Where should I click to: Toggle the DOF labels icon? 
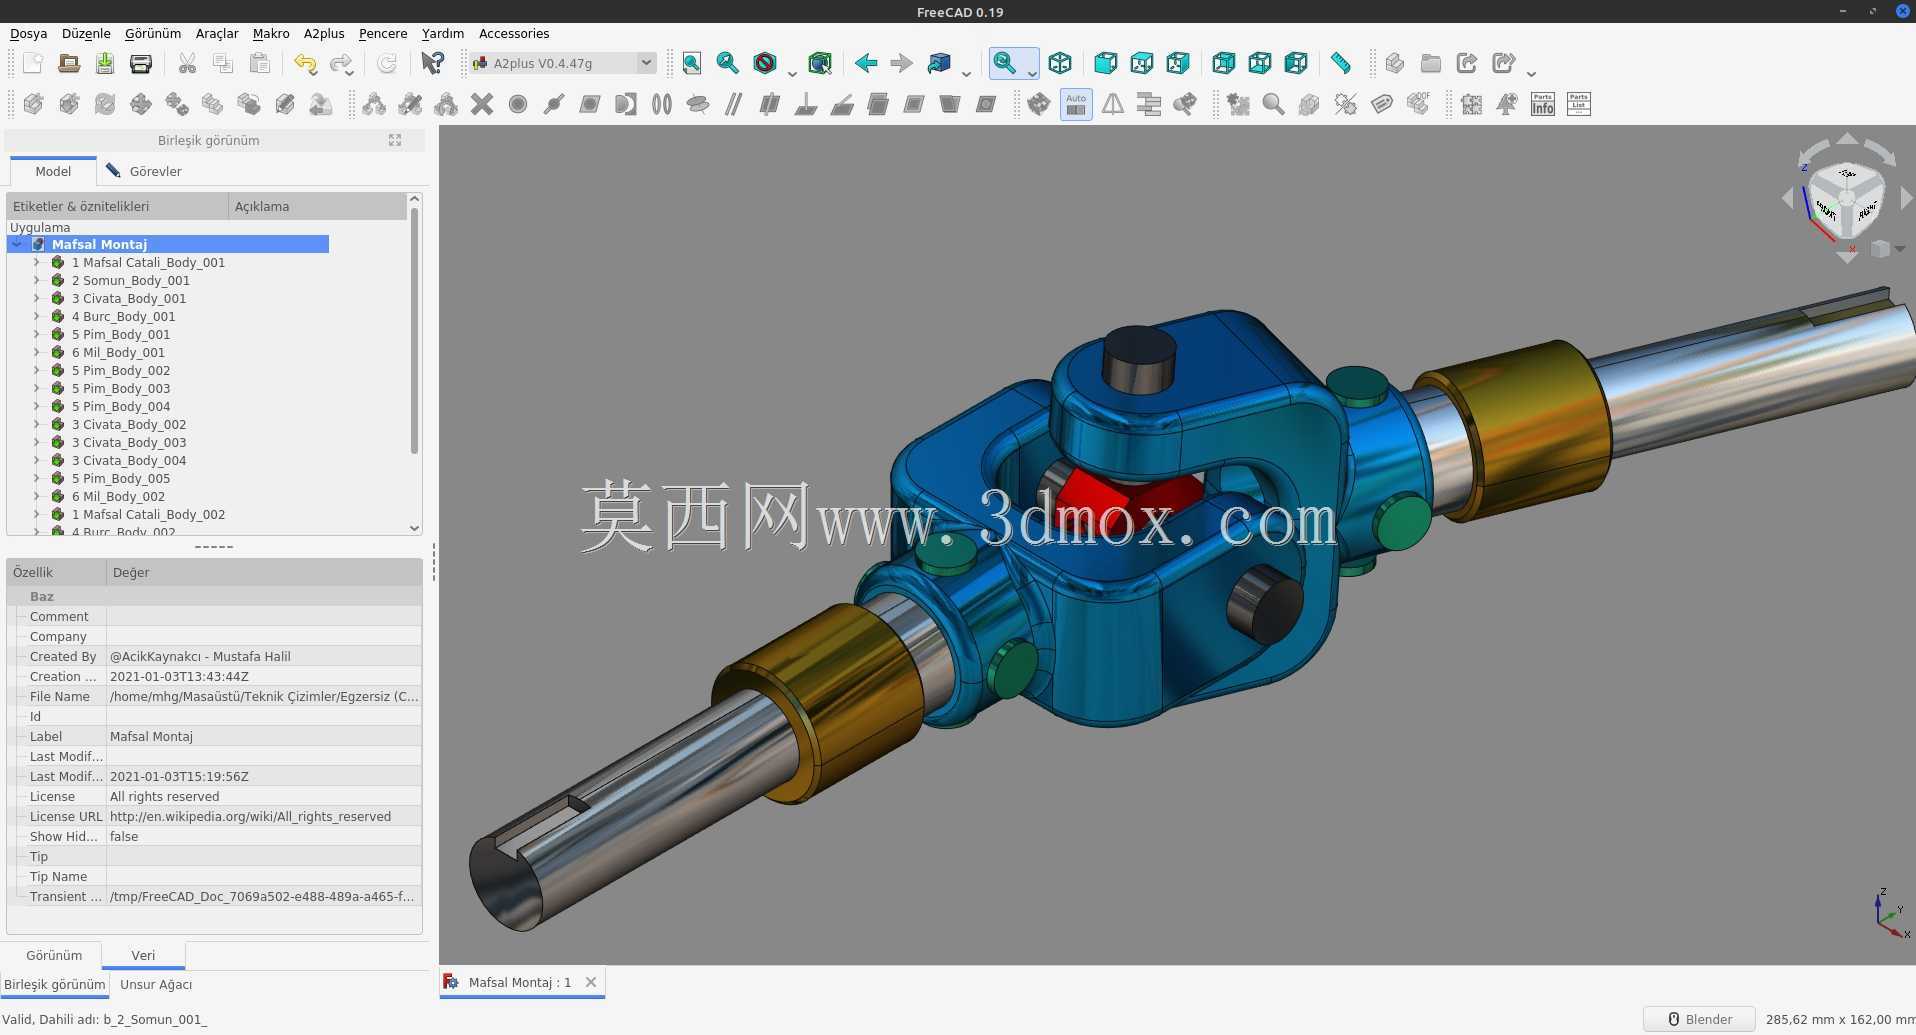click(x=1417, y=104)
